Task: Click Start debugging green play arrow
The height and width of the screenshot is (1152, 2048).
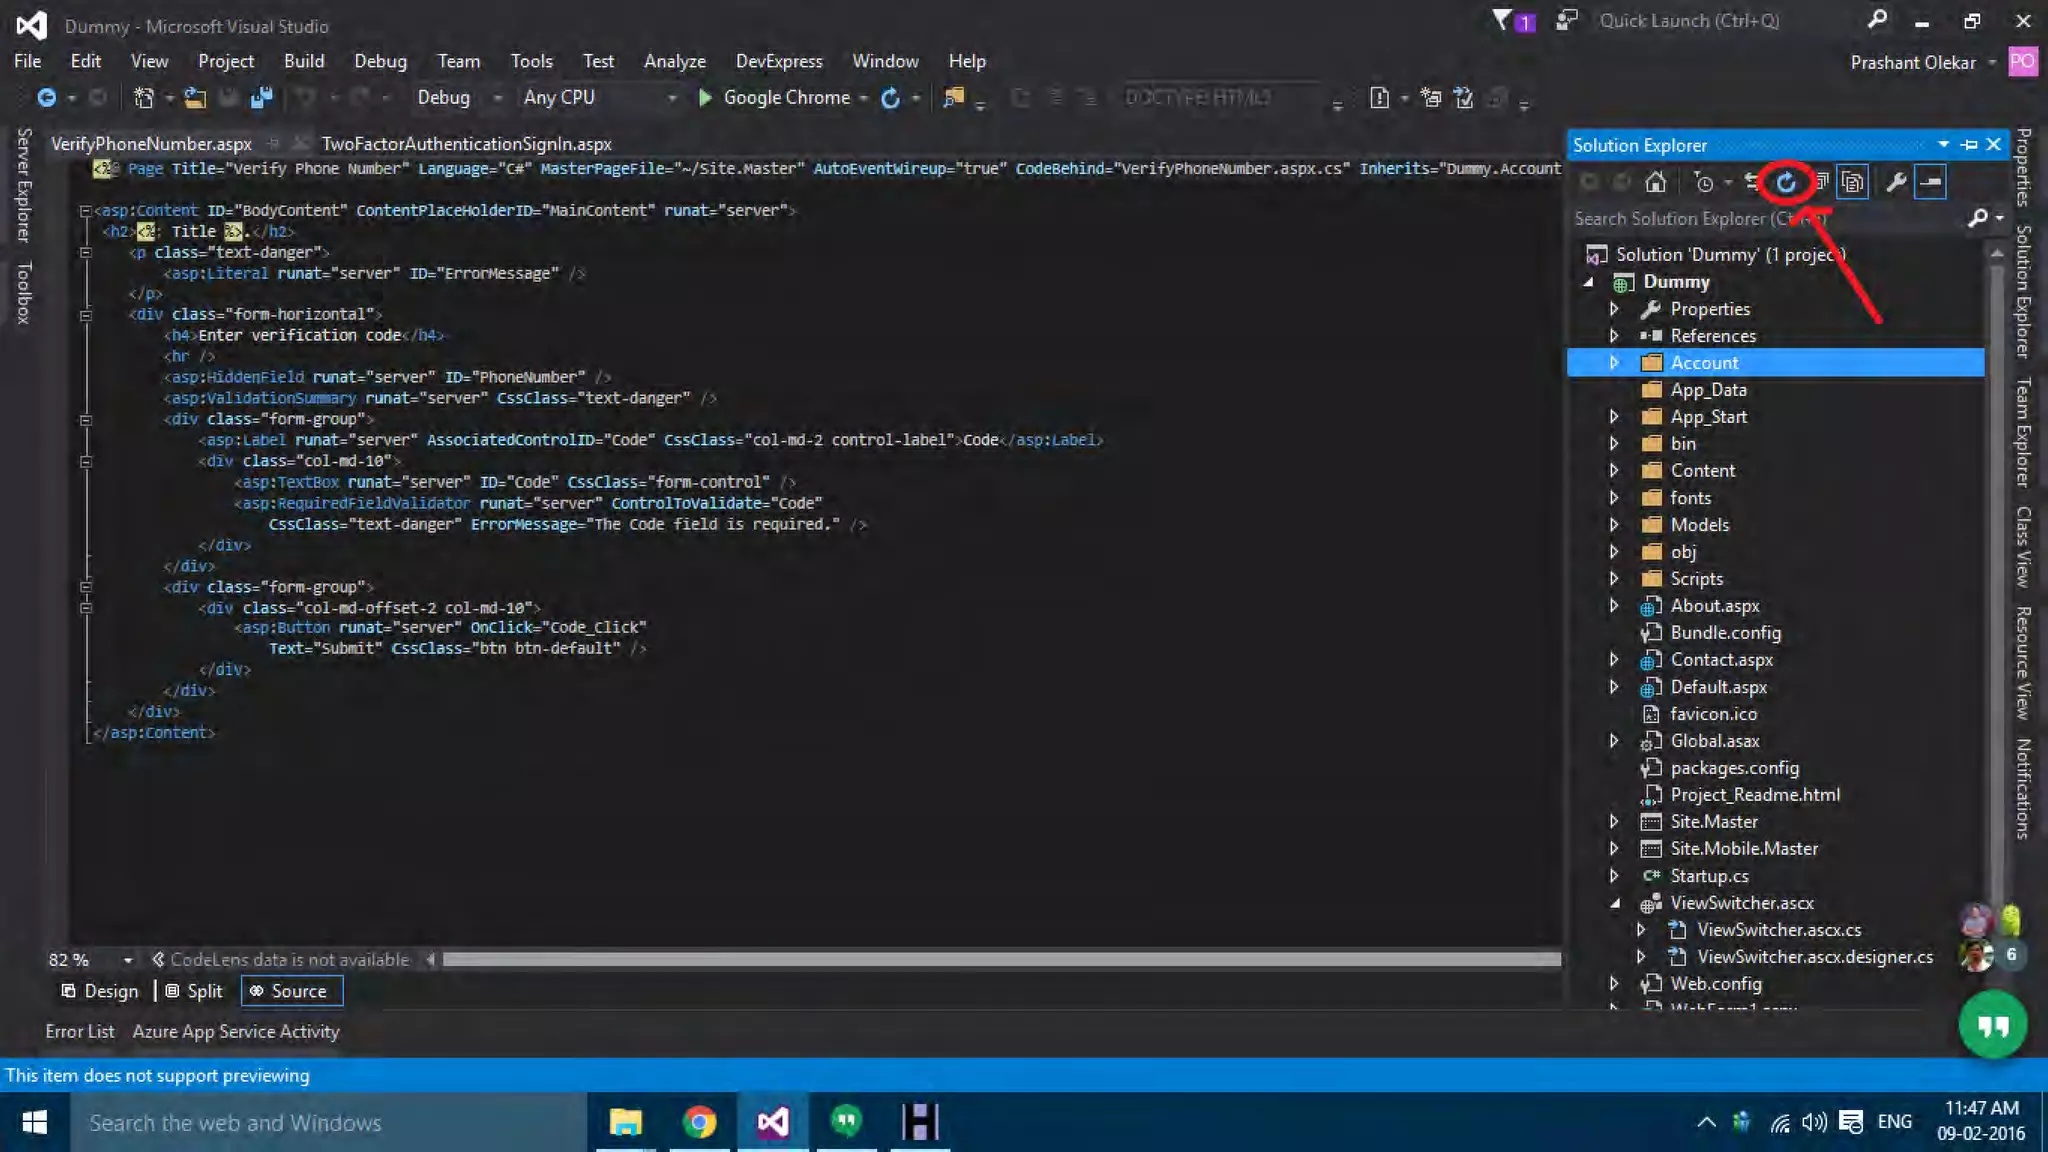Action: click(x=705, y=98)
